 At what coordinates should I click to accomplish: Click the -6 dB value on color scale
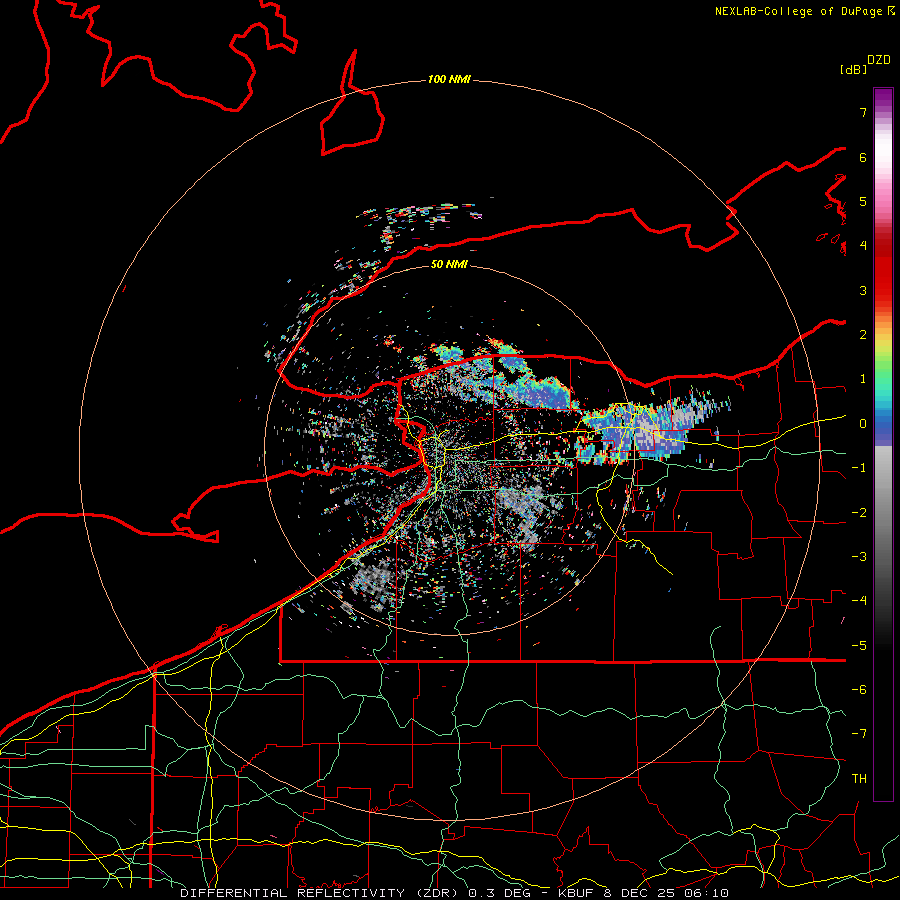tap(859, 690)
